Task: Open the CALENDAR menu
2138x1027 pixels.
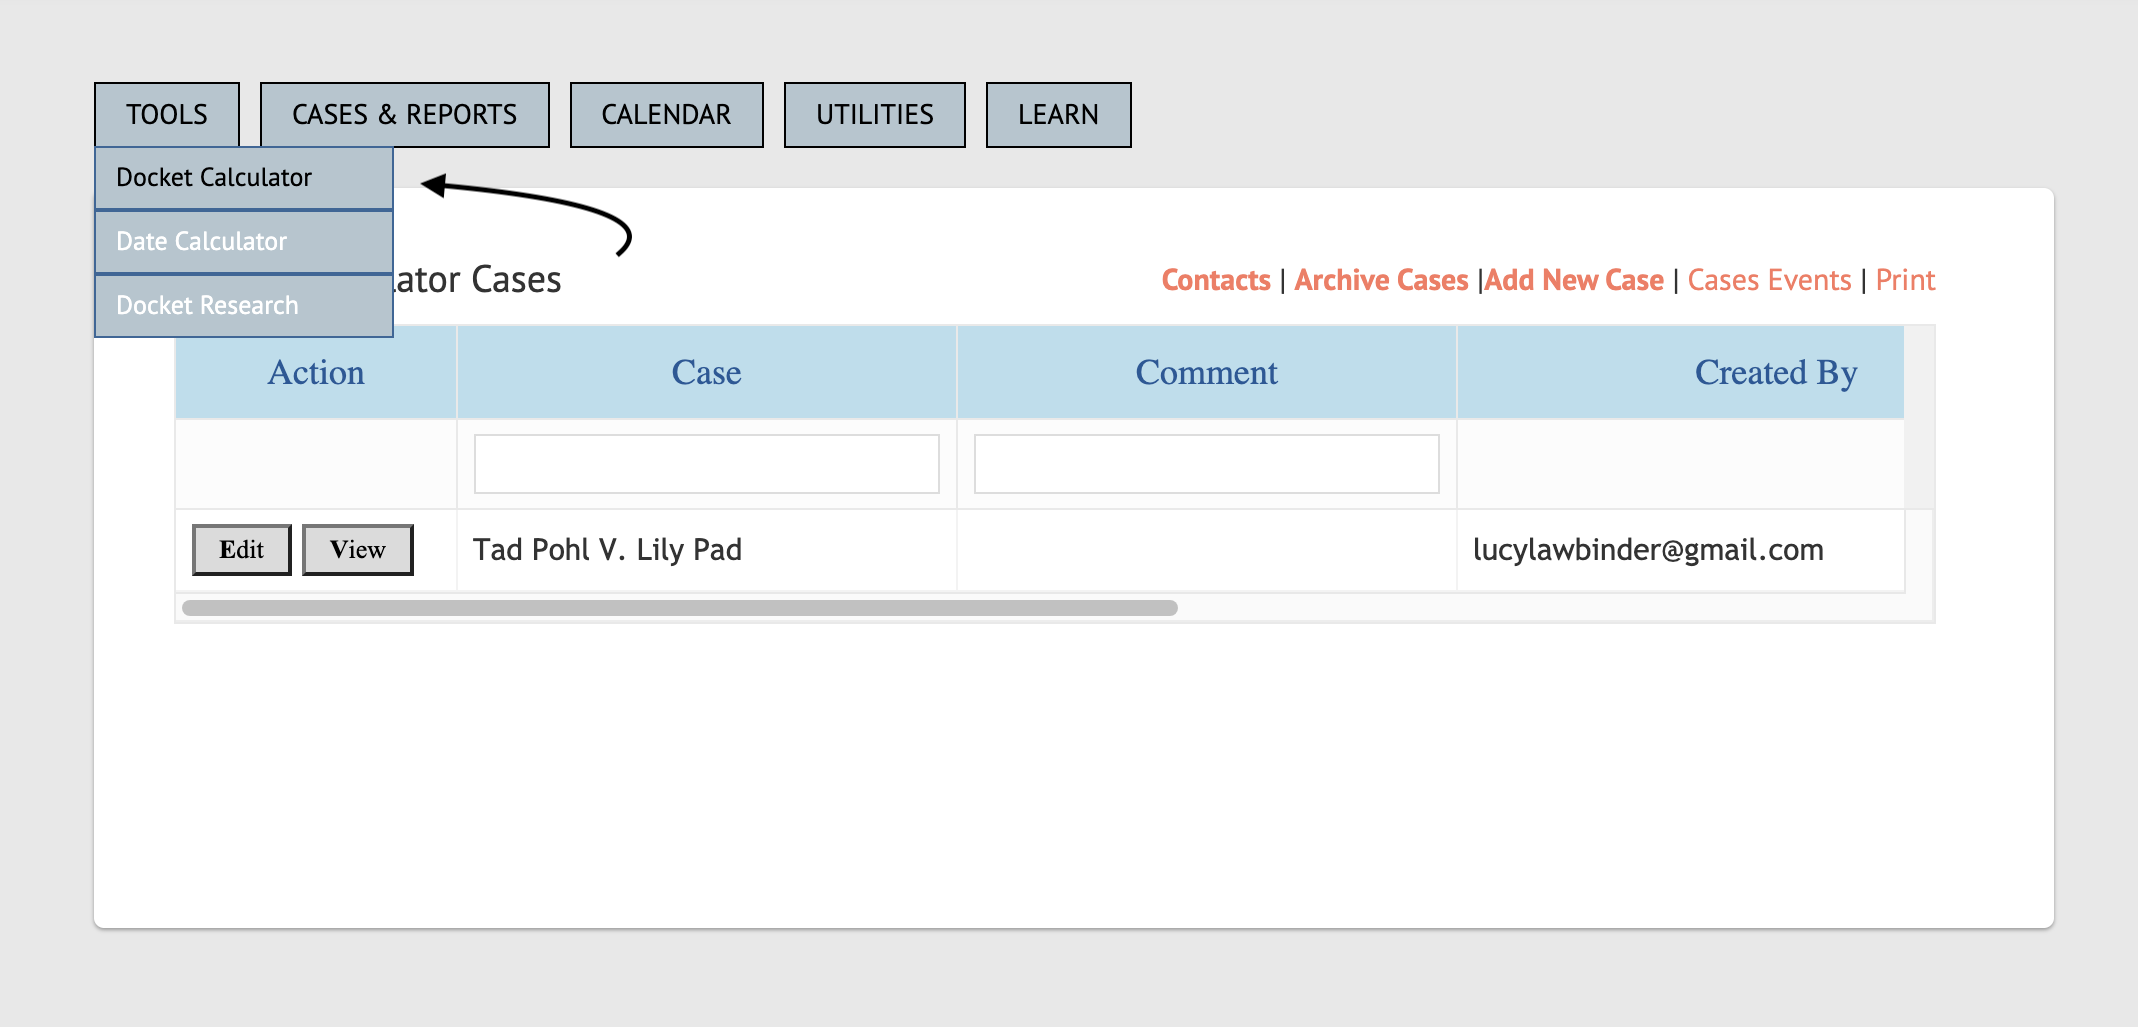Action: point(665,114)
